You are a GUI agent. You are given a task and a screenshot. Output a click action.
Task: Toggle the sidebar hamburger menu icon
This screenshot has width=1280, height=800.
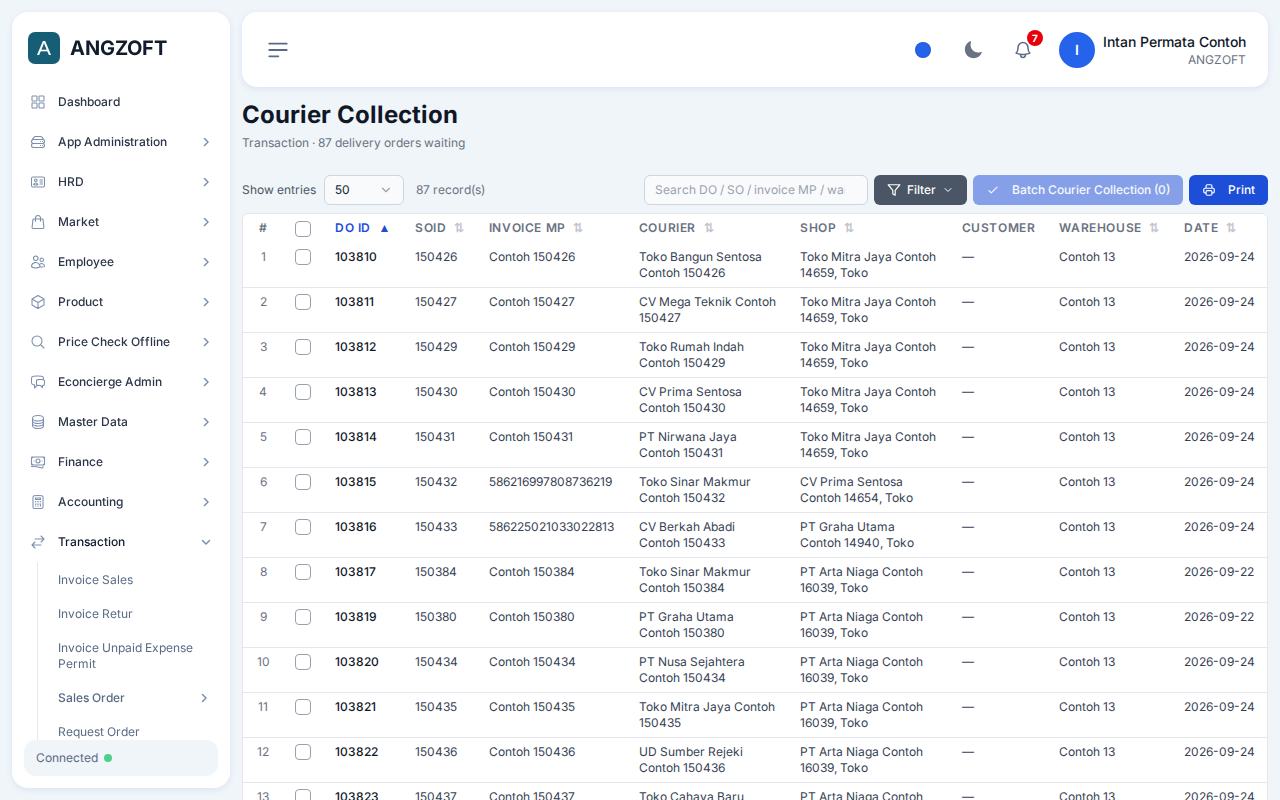pos(278,50)
